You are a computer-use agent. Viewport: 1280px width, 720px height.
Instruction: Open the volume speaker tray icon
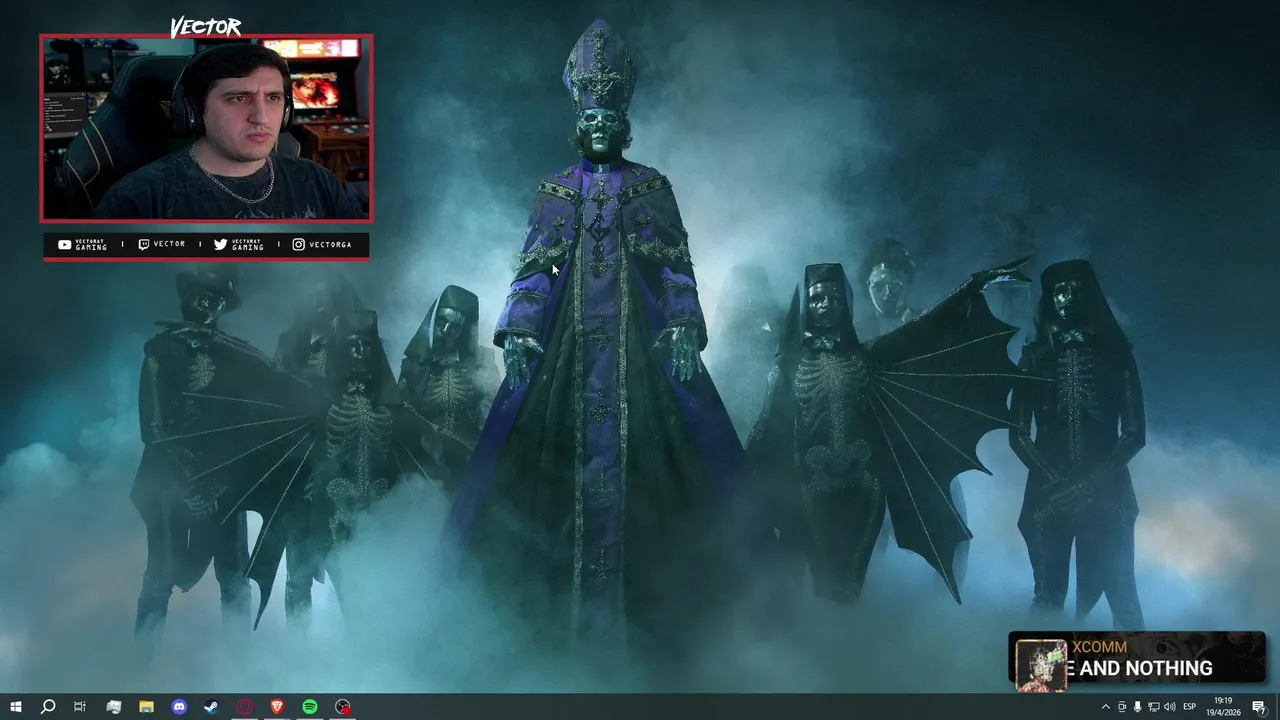click(x=1169, y=707)
